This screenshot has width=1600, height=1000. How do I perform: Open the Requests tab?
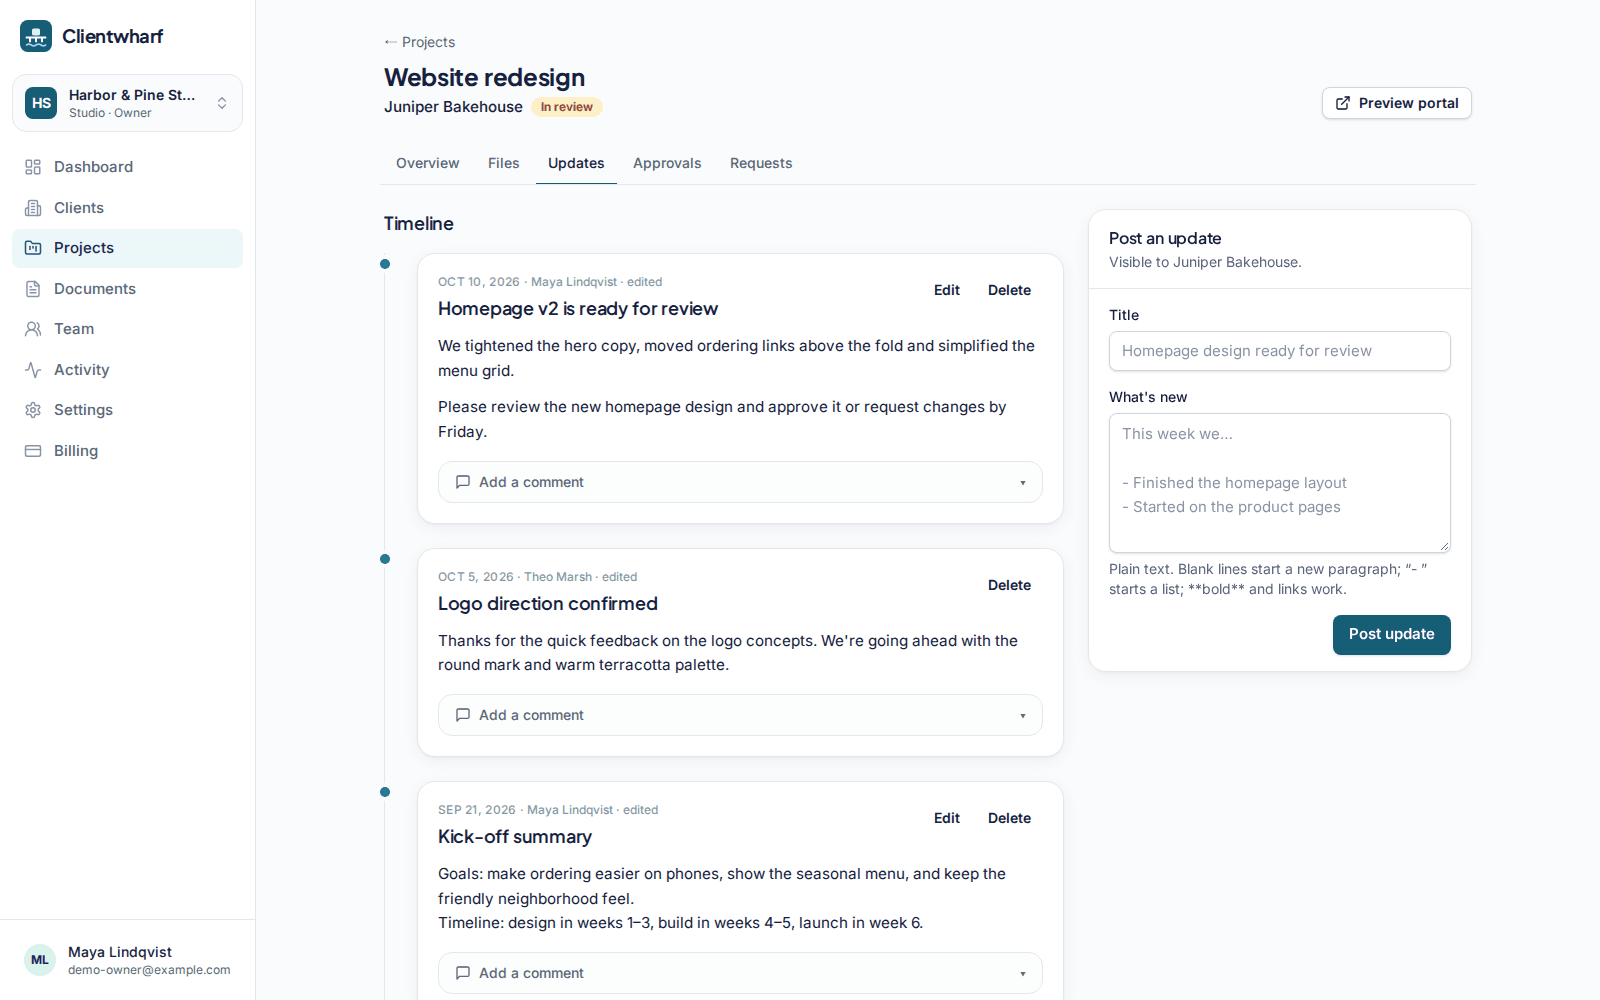click(x=761, y=163)
